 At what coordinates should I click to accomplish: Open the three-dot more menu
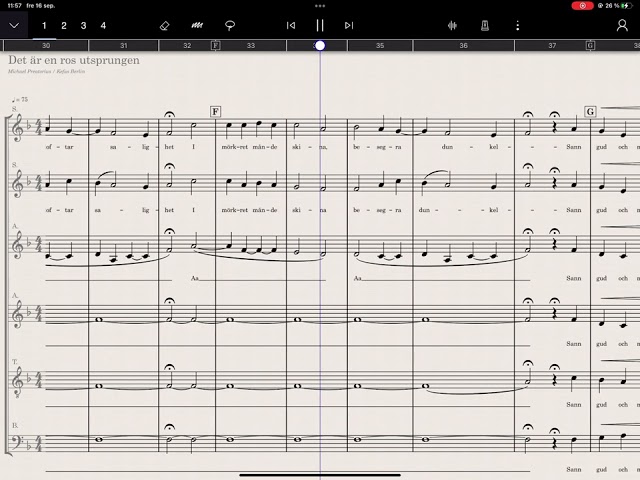[x=518, y=26]
